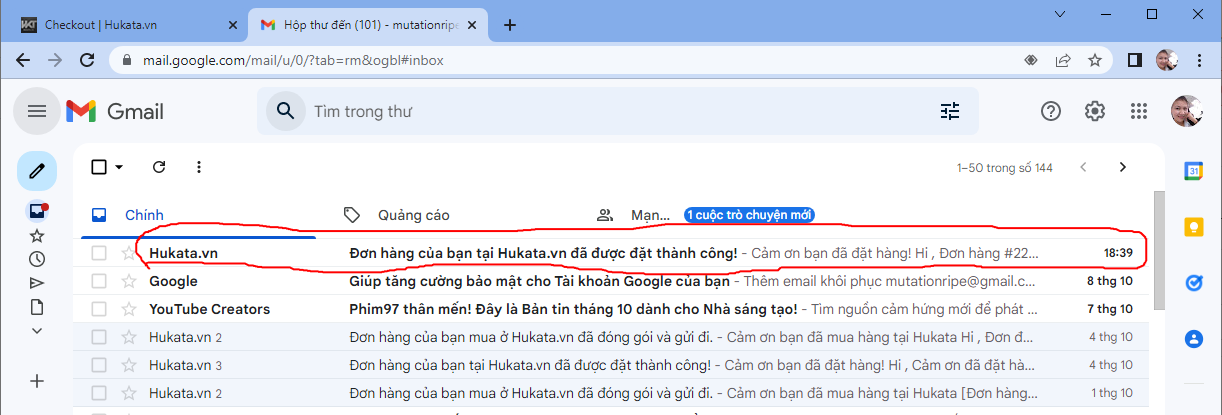Image resolution: width=1222 pixels, height=415 pixels.
Task: Star the YouTube Creators email
Action: (128, 309)
